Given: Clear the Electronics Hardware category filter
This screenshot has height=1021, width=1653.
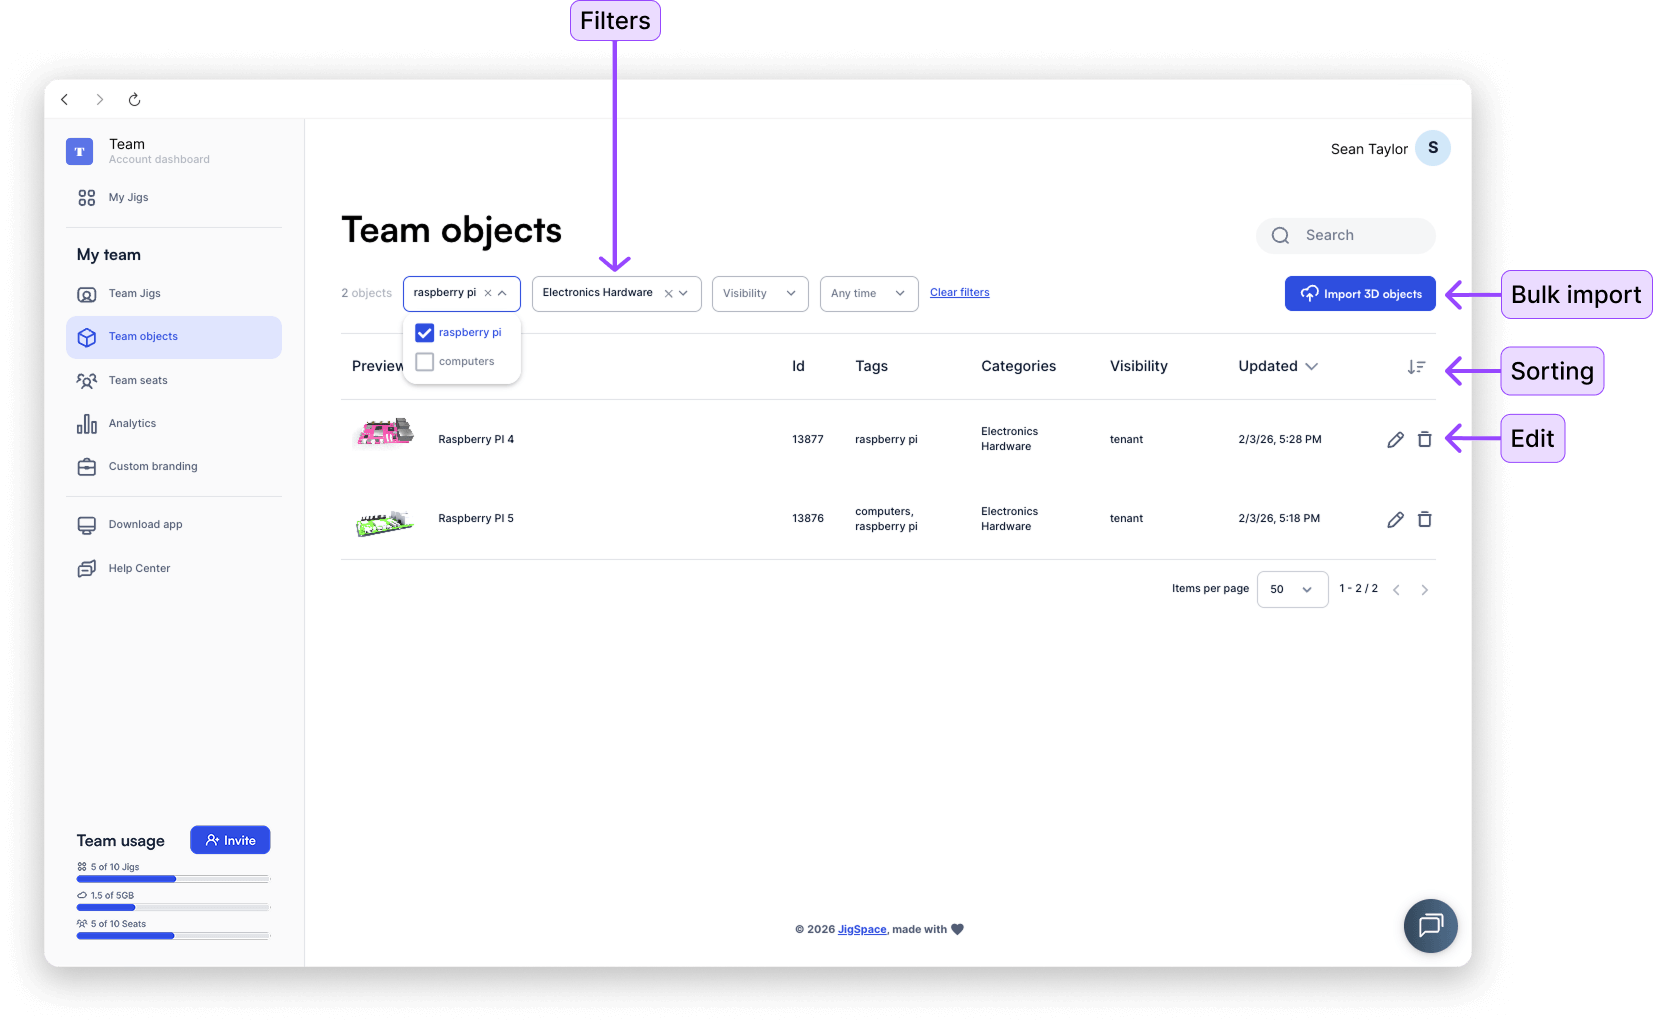Looking at the screenshot, I should tap(668, 294).
